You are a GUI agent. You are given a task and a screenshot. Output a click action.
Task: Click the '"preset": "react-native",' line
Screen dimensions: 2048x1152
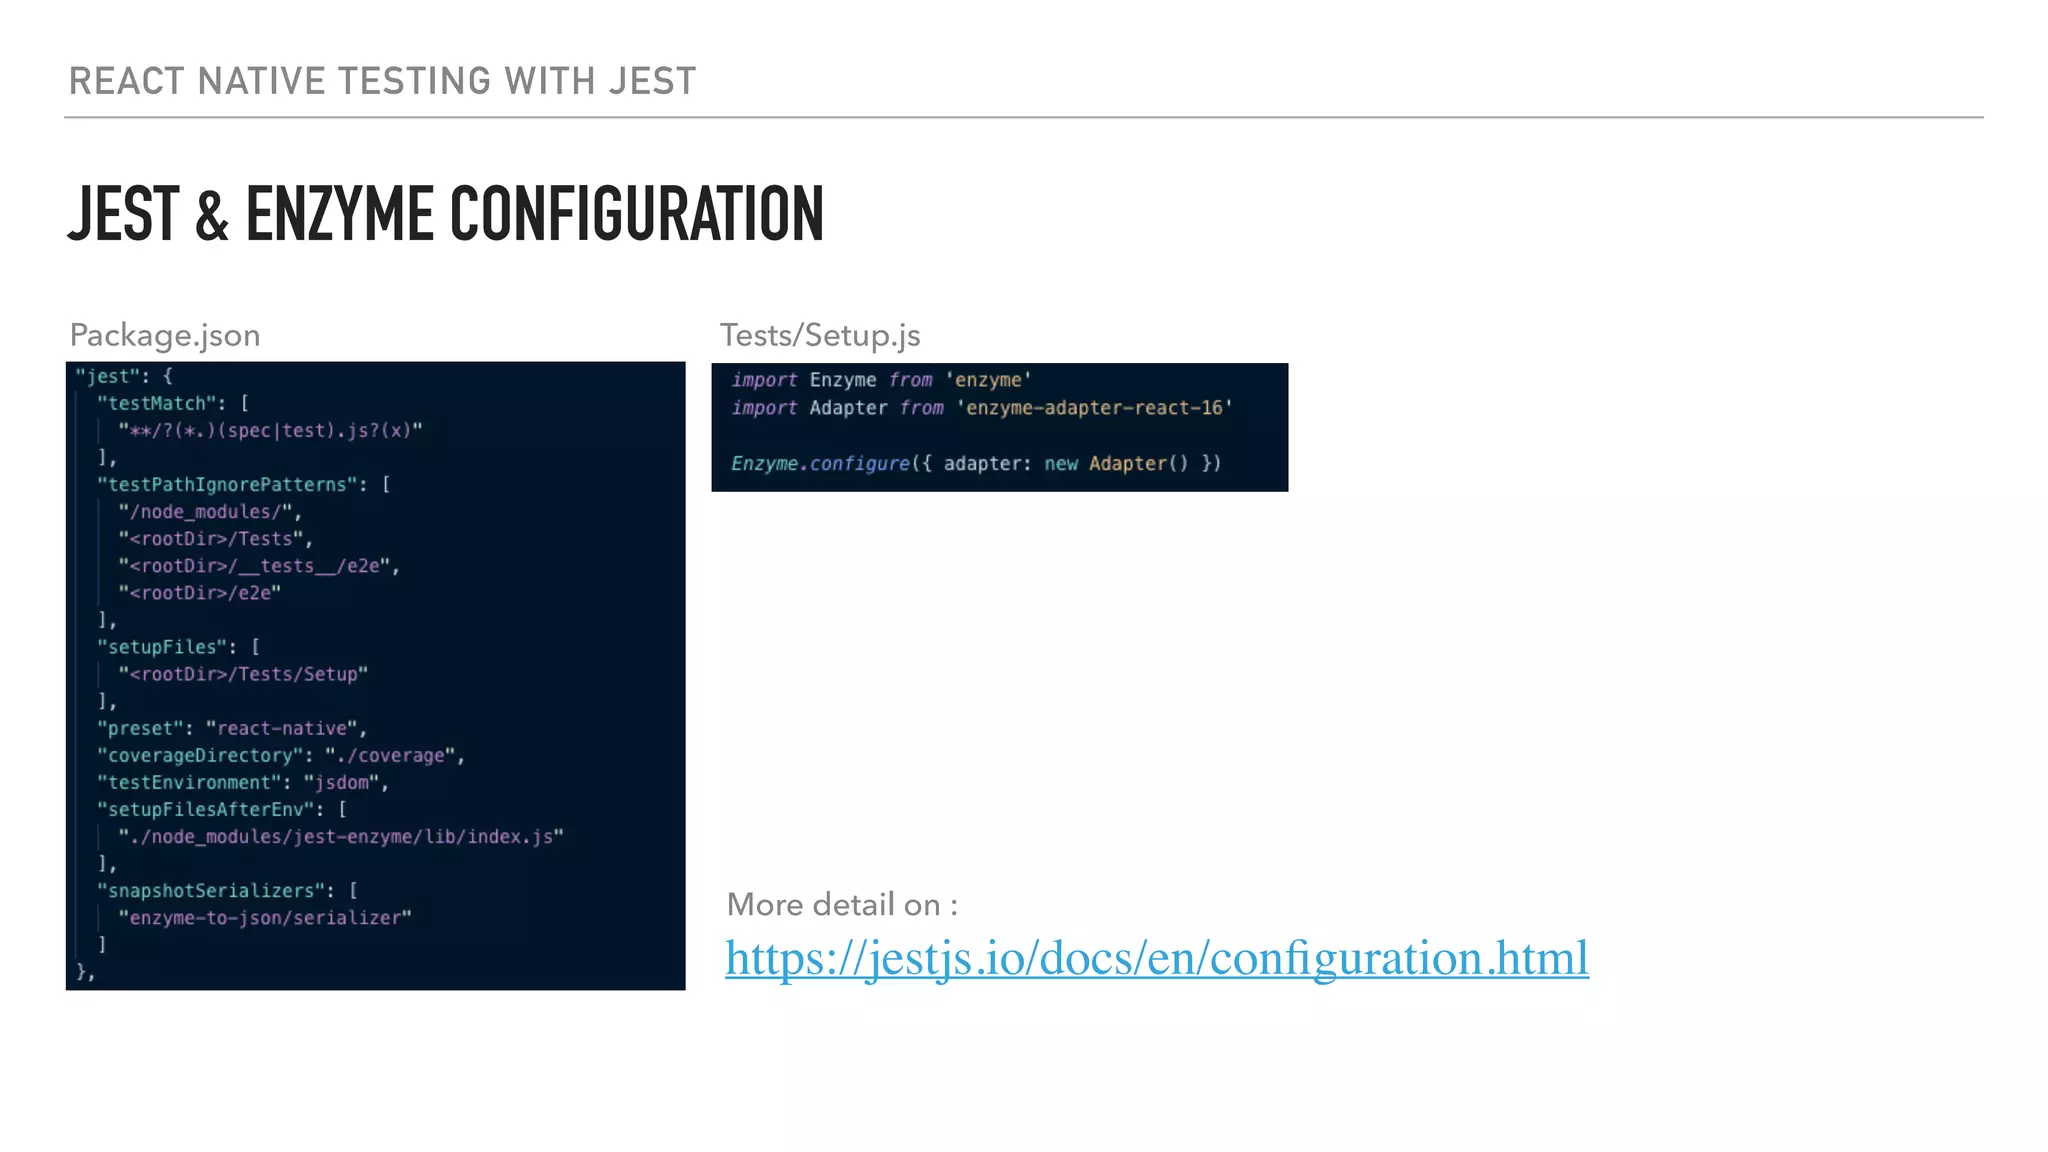coord(232,728)
